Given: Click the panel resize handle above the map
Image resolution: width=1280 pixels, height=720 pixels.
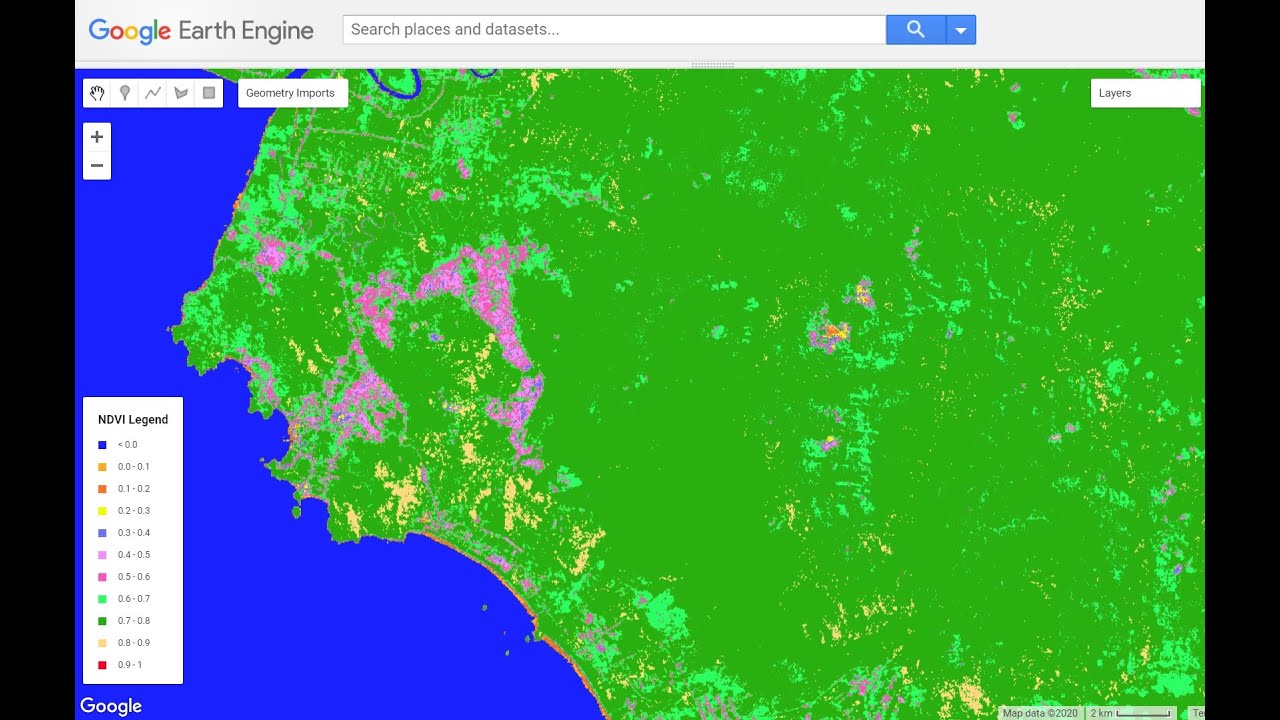Looking at the screenshot, I should coord(713,65).
